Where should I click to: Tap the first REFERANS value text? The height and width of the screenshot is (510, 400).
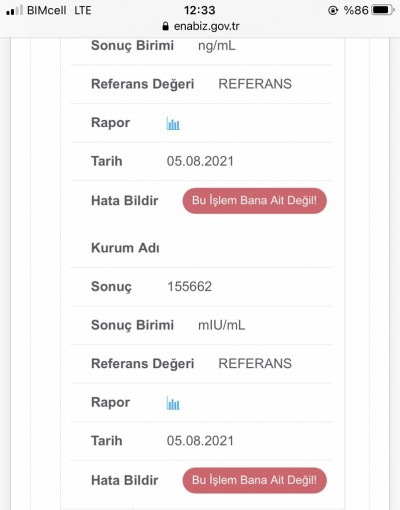coord(255,84)
